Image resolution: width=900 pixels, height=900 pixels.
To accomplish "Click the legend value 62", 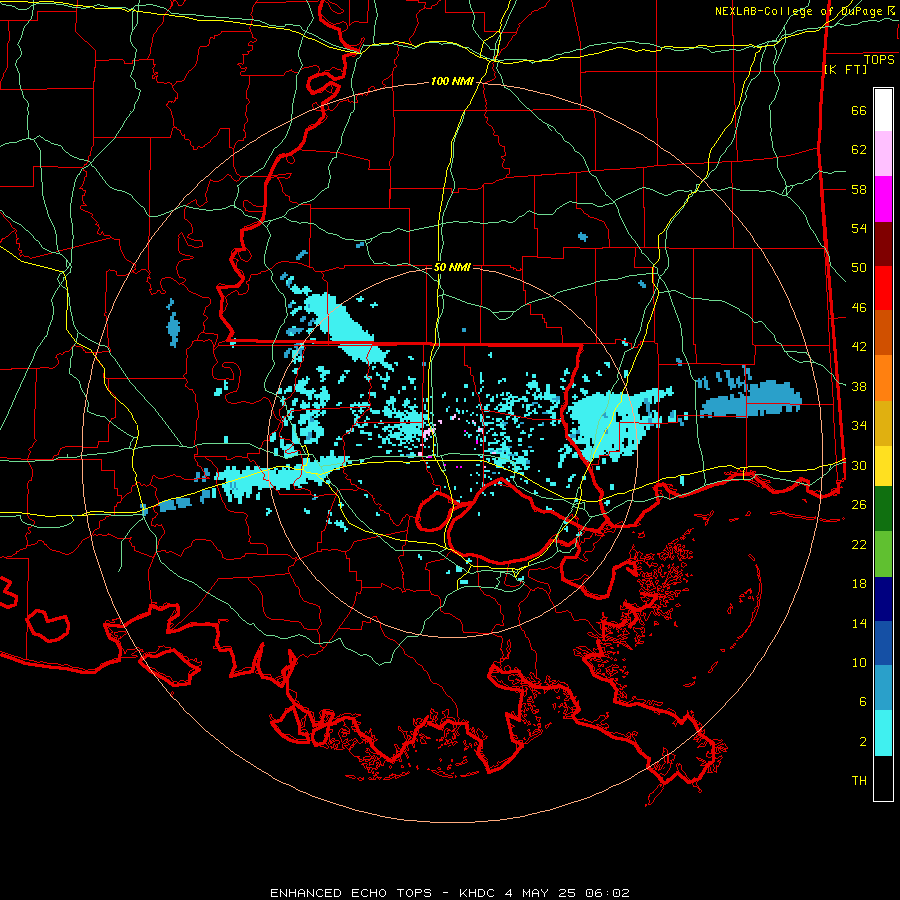I will pyautogui.click(x=859, y=149).
